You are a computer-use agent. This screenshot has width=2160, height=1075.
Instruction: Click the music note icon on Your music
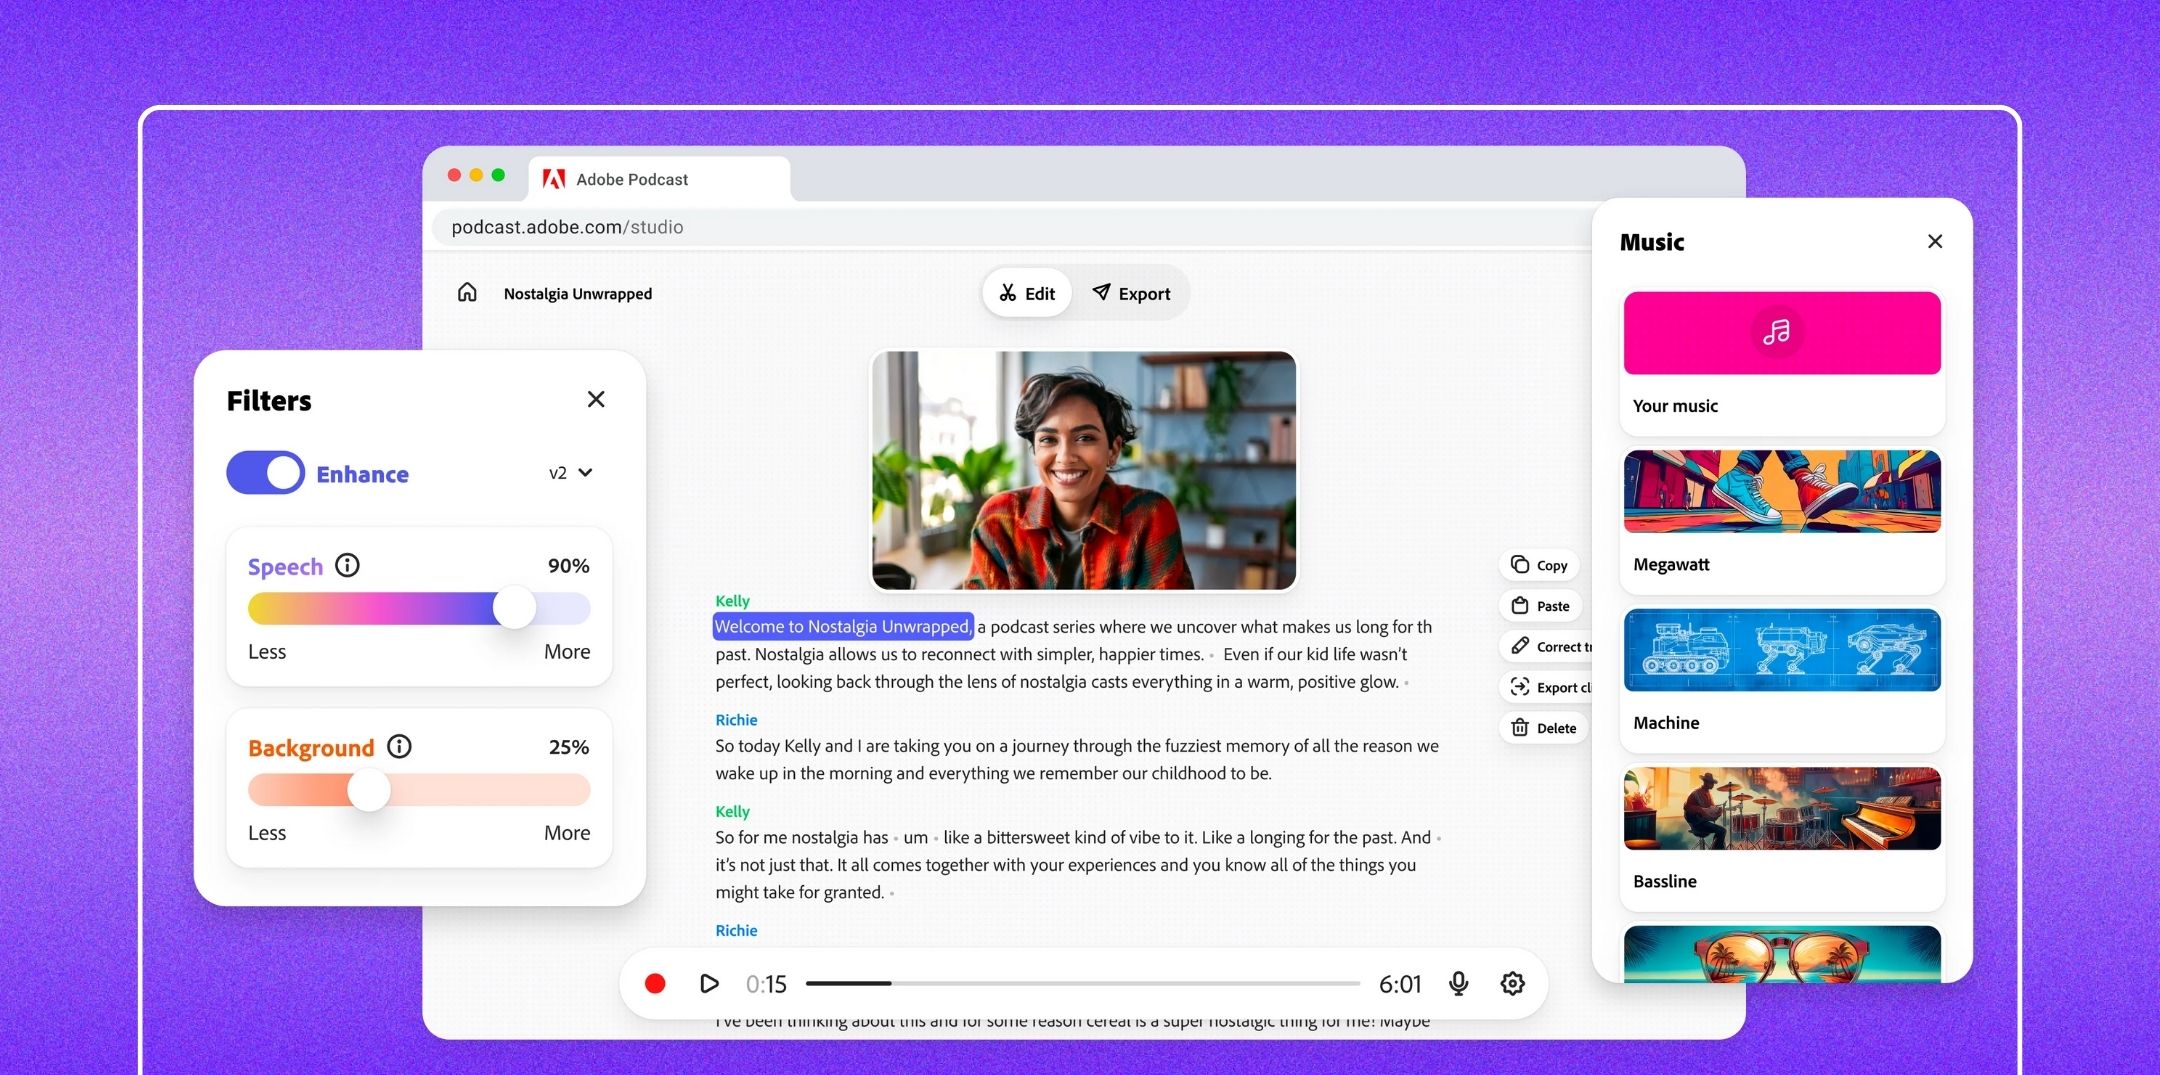(x=1777, y=332)
